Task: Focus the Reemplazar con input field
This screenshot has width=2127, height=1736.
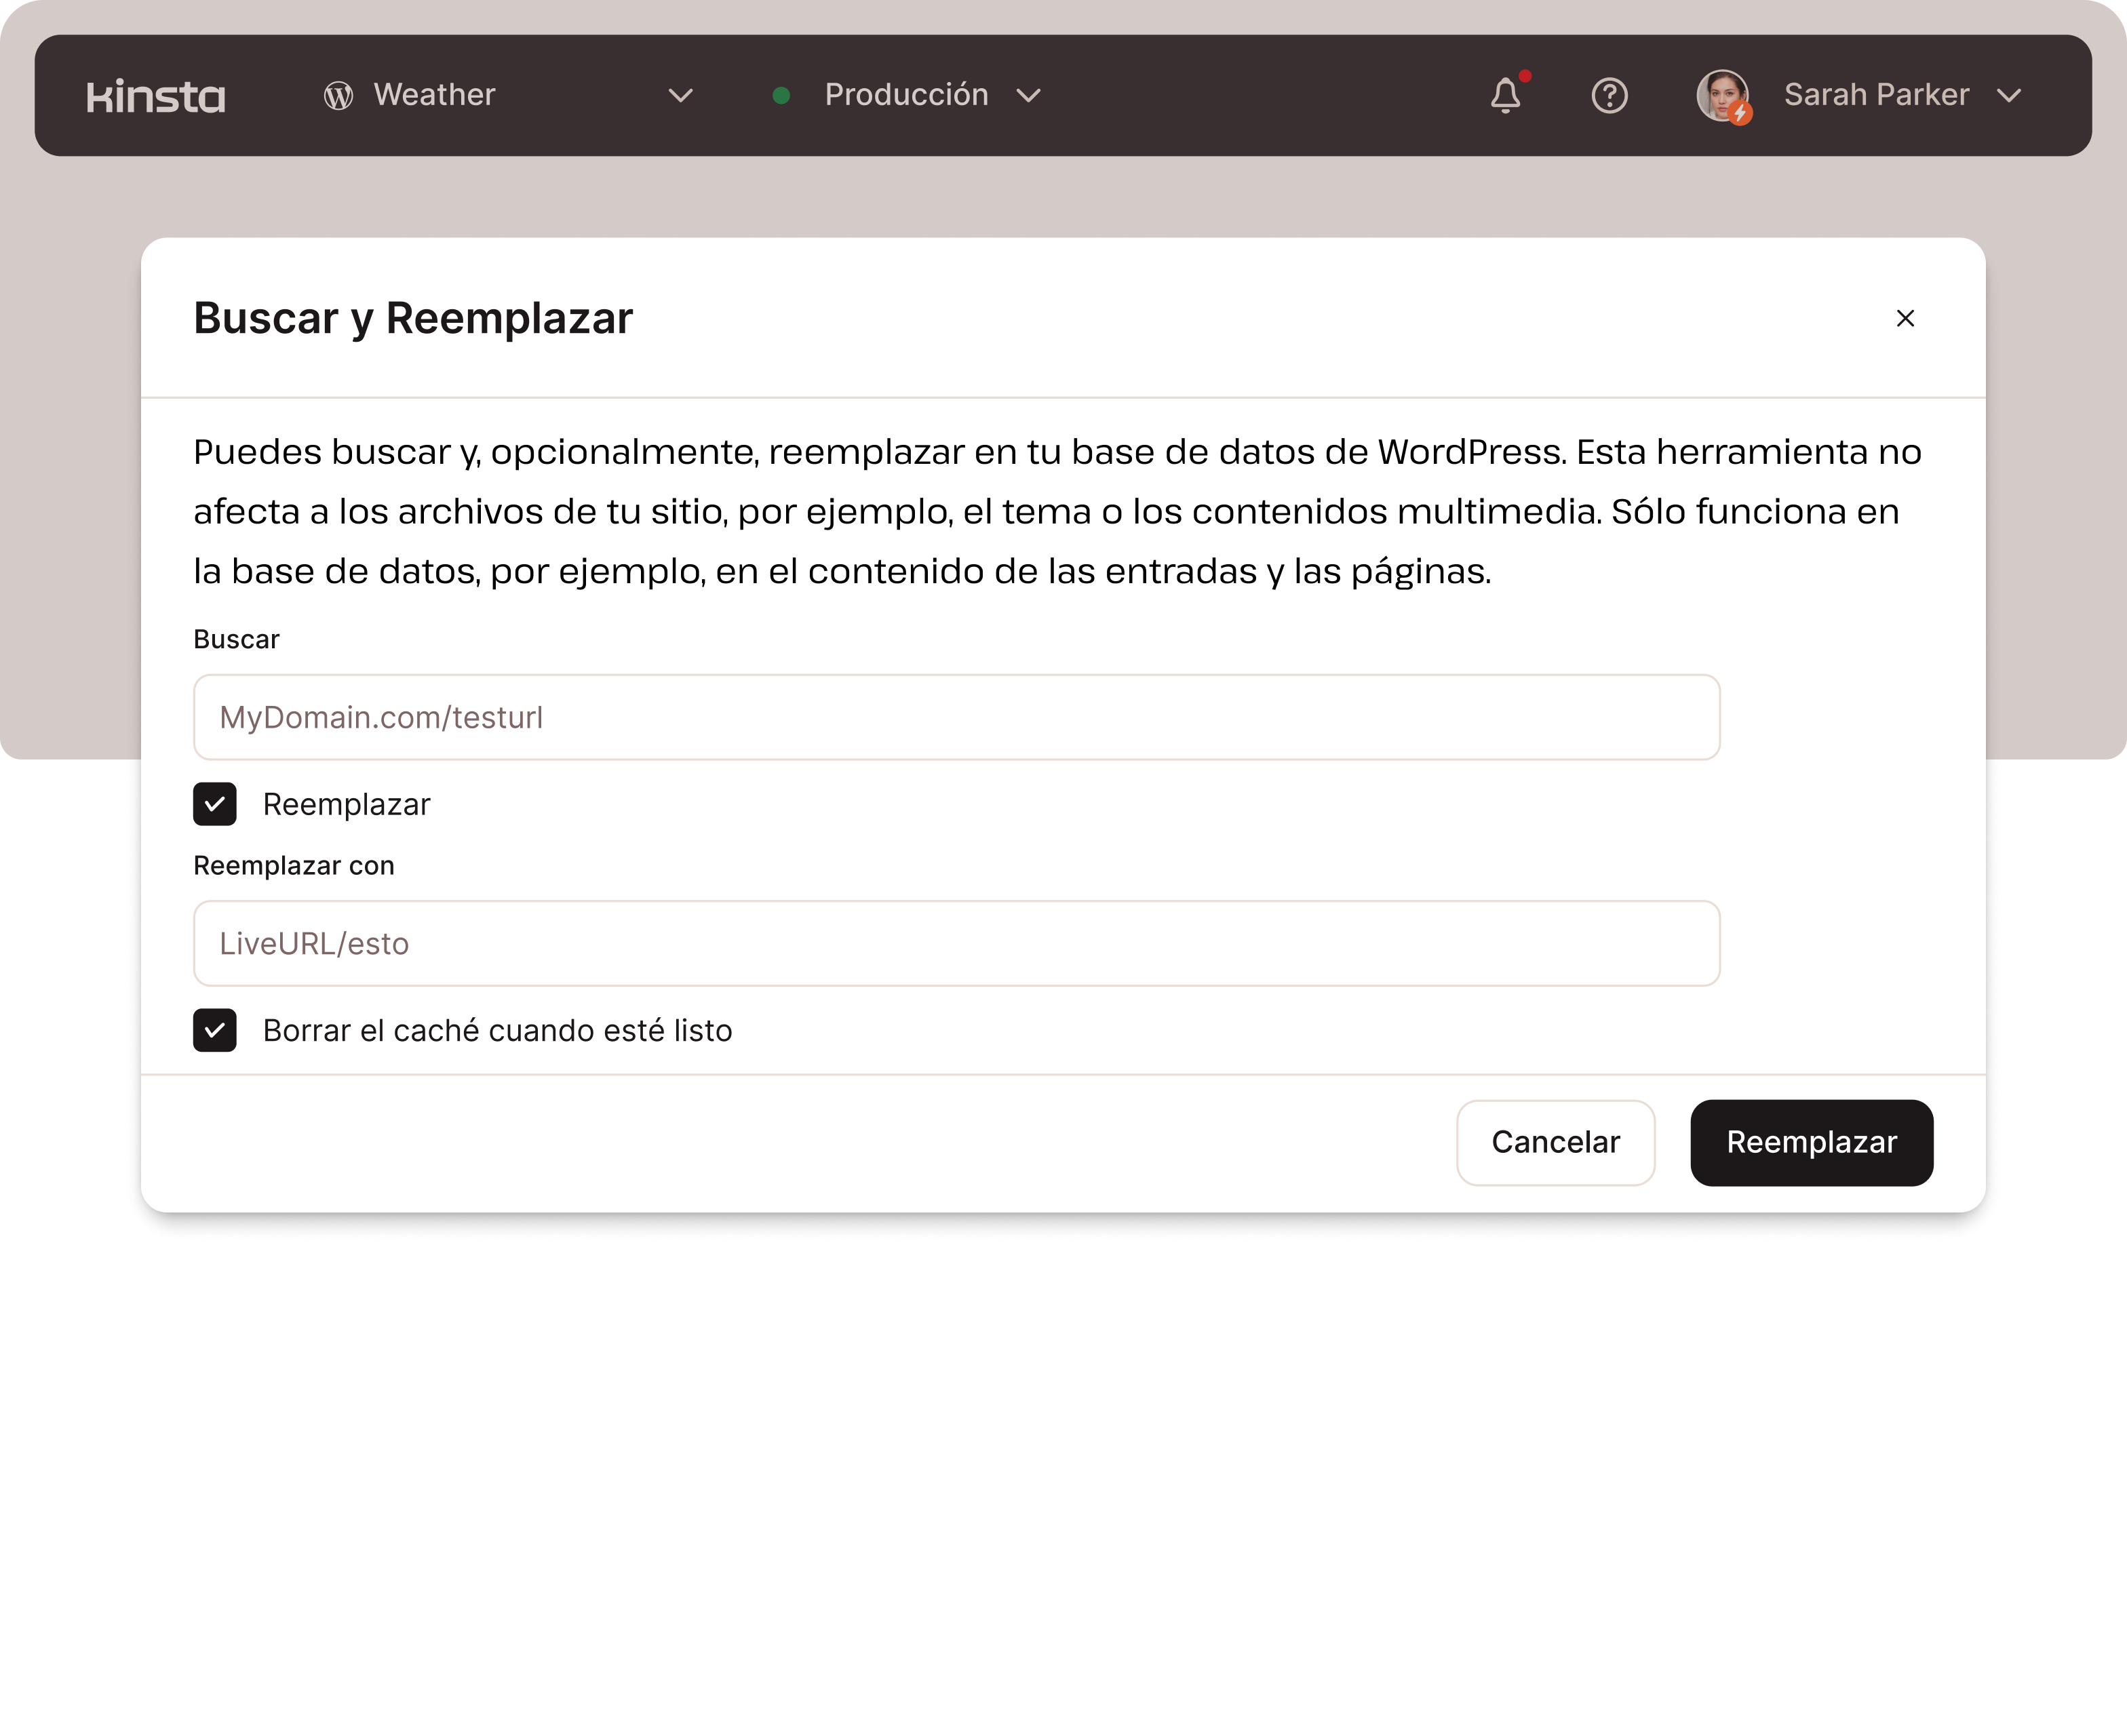Action: tap(956, 943)
